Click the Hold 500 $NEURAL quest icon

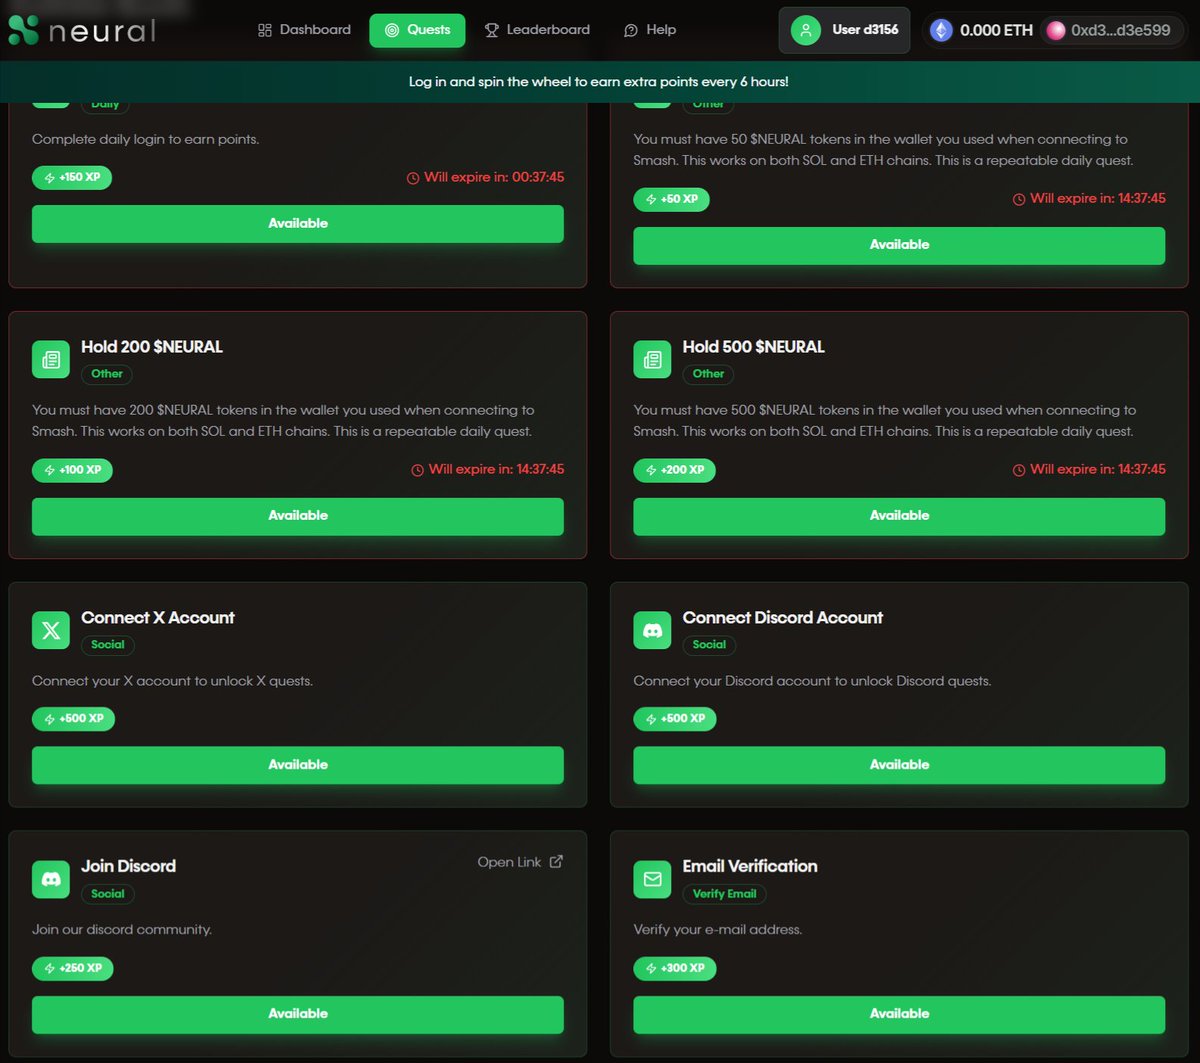click(x=652, y=359)
